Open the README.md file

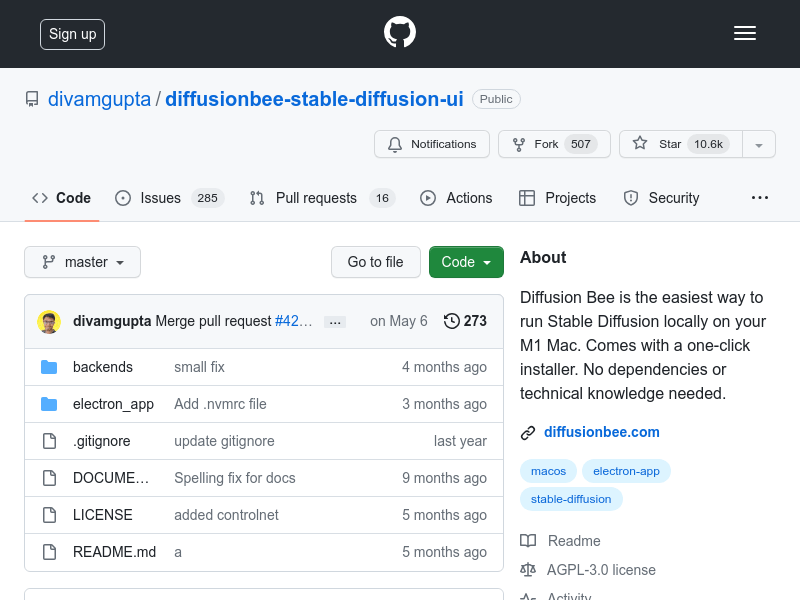click(114, 552)
